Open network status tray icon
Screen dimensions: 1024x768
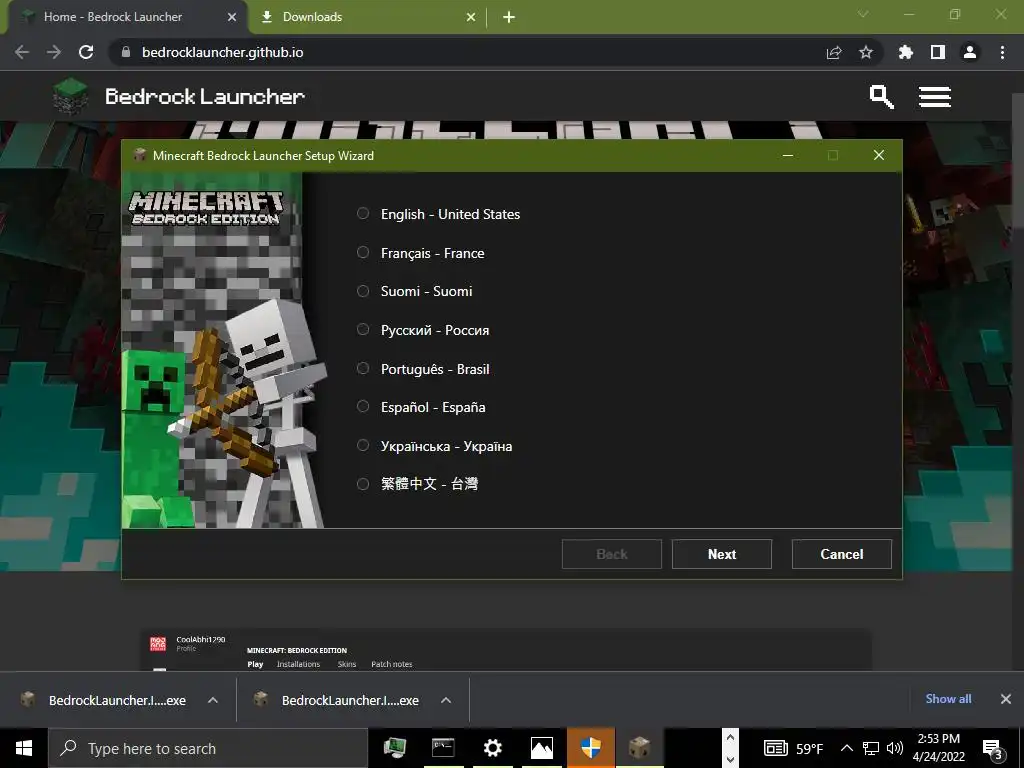point(871,748)
